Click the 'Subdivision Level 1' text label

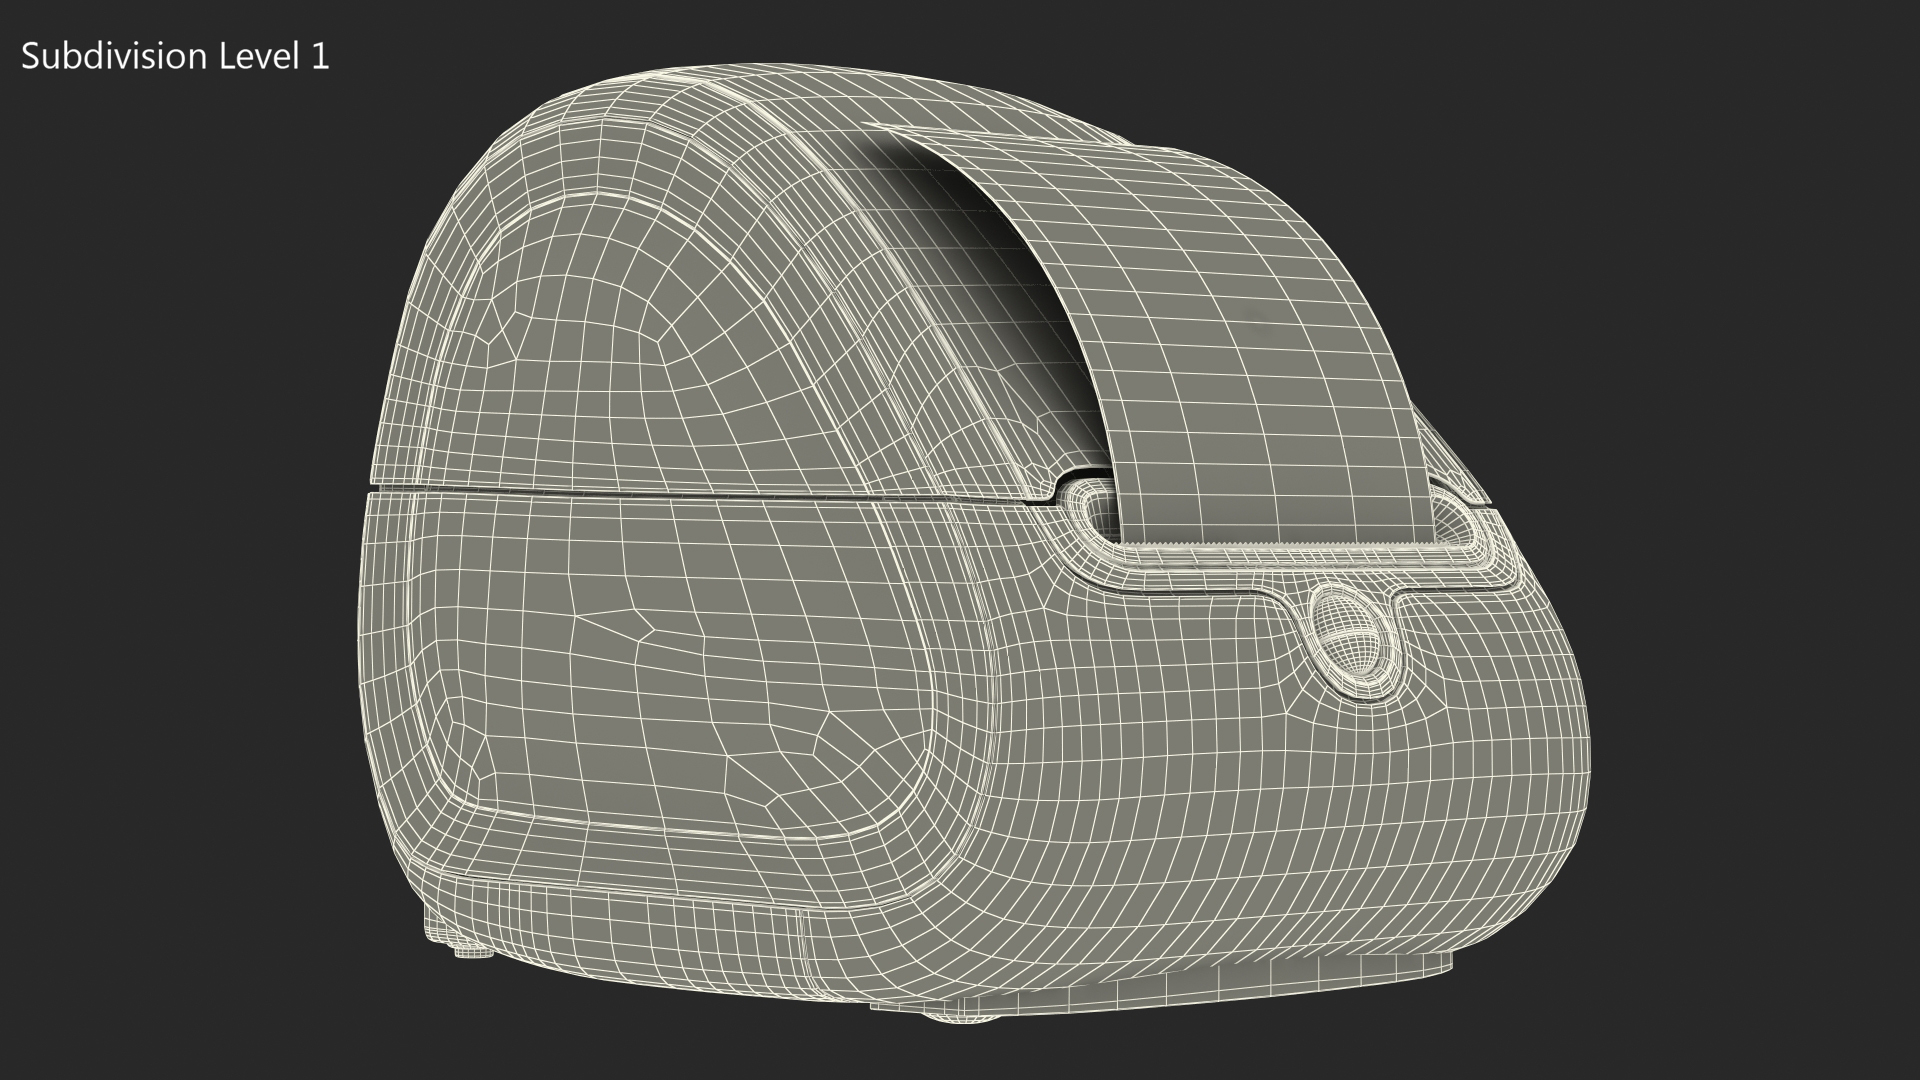click(175, 57)
